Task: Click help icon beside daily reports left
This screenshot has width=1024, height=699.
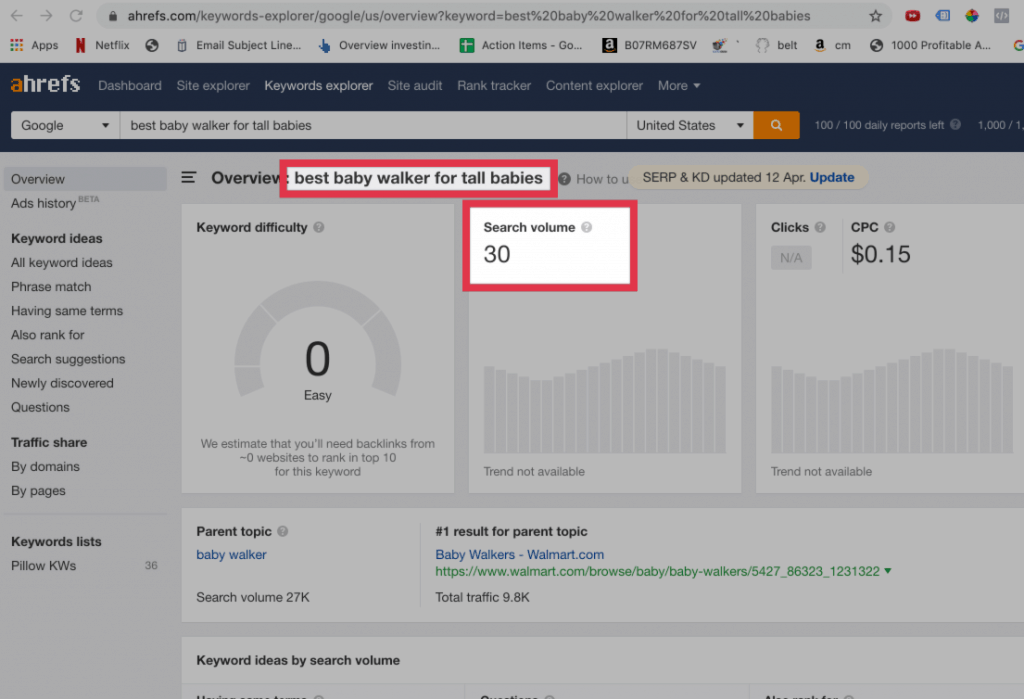Action: pyautogui.click(x=955, y=124)
